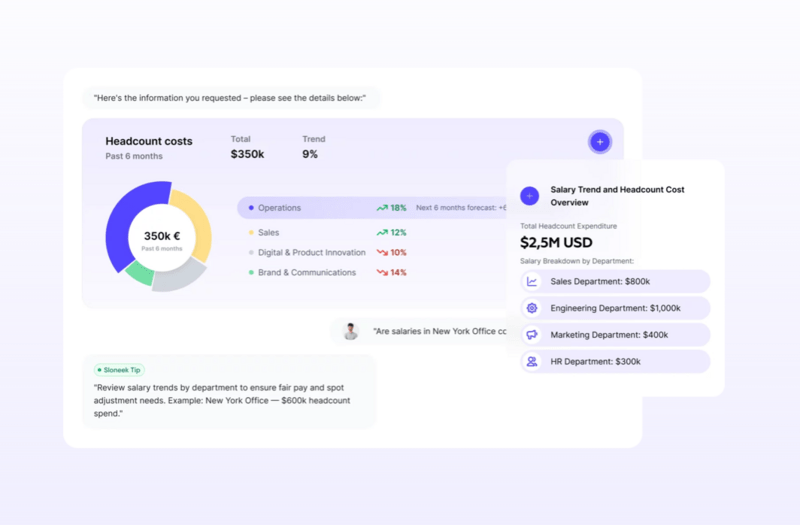Open the Sales Department: $800k row
Screen dimensions: 800x525
pyautogui.click(x=615, y=282)
